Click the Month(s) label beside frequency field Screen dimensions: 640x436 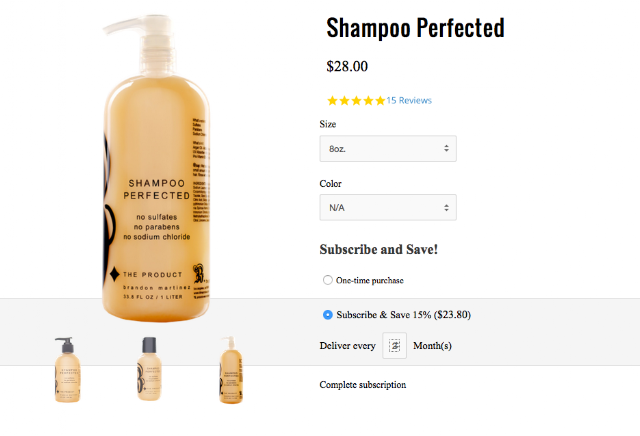point(432,346)
